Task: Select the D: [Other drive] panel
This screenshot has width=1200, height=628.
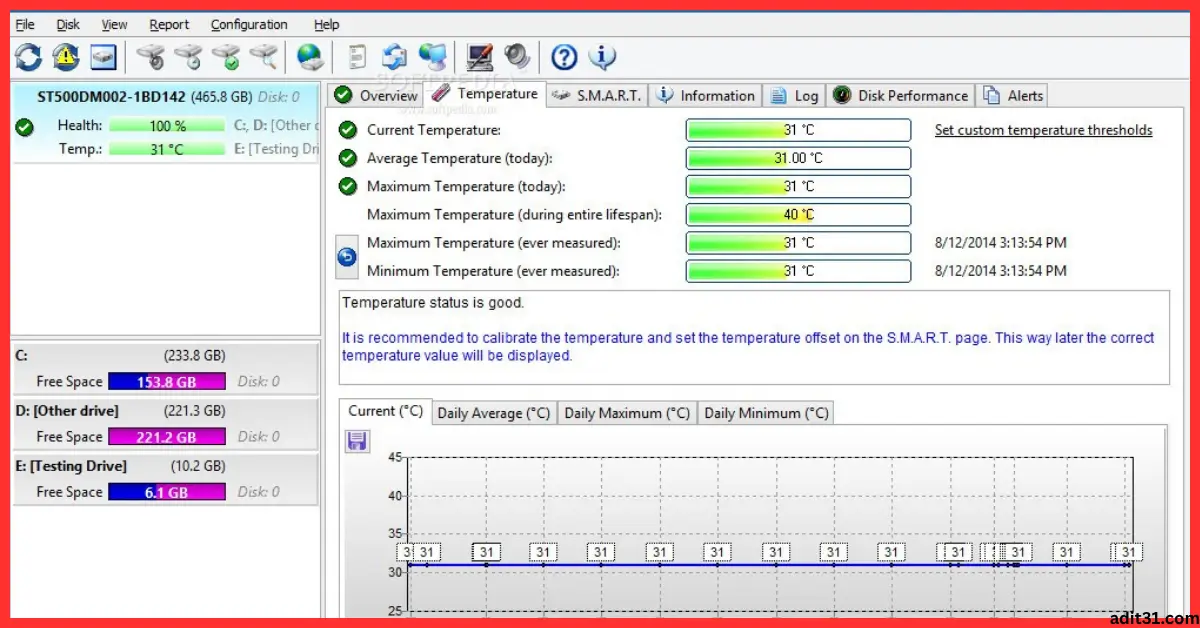Action: point(165,423)
